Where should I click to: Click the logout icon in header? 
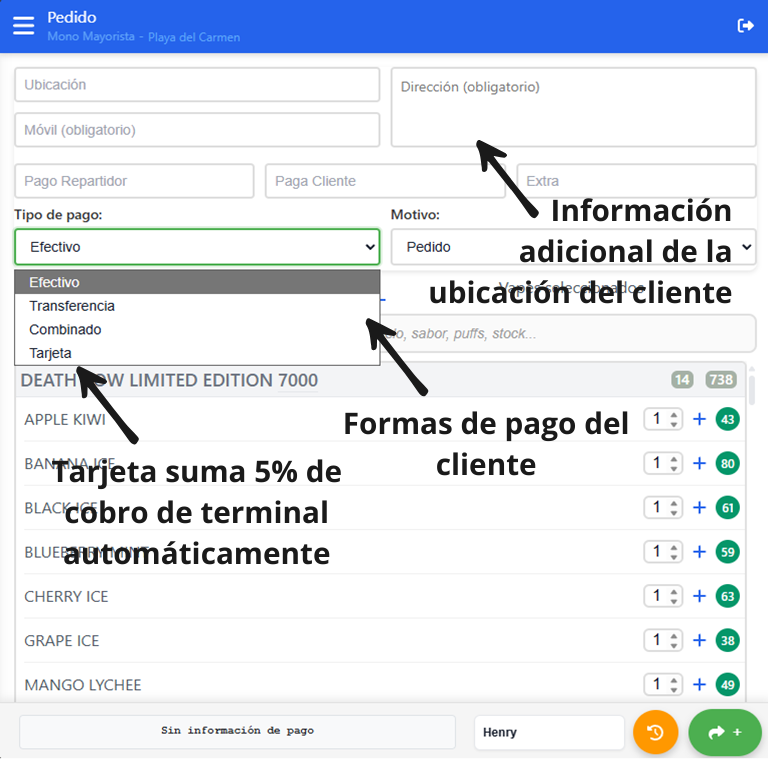[745, 25]
